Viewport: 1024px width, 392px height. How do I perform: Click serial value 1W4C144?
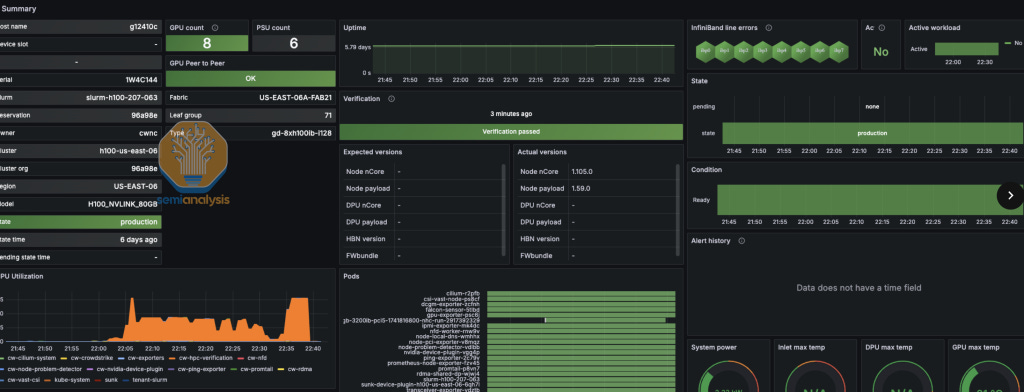[142, 80]
